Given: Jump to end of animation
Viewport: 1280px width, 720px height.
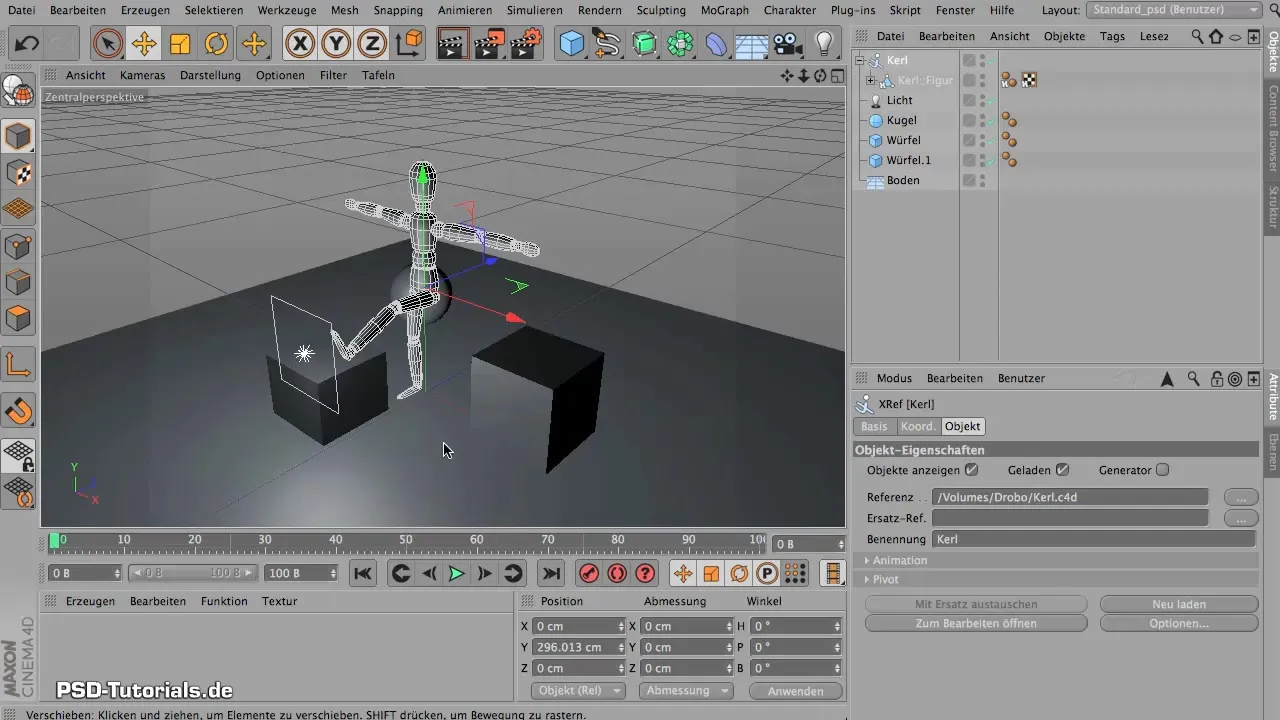Looking at the screenshot, I should [x=550, y=573].
